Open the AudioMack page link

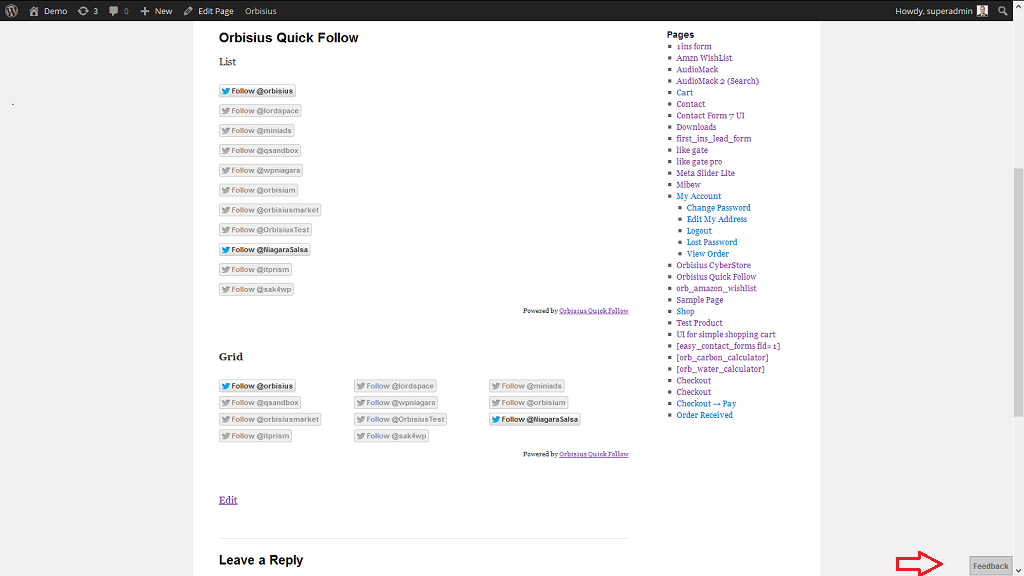tap(697, 69)
